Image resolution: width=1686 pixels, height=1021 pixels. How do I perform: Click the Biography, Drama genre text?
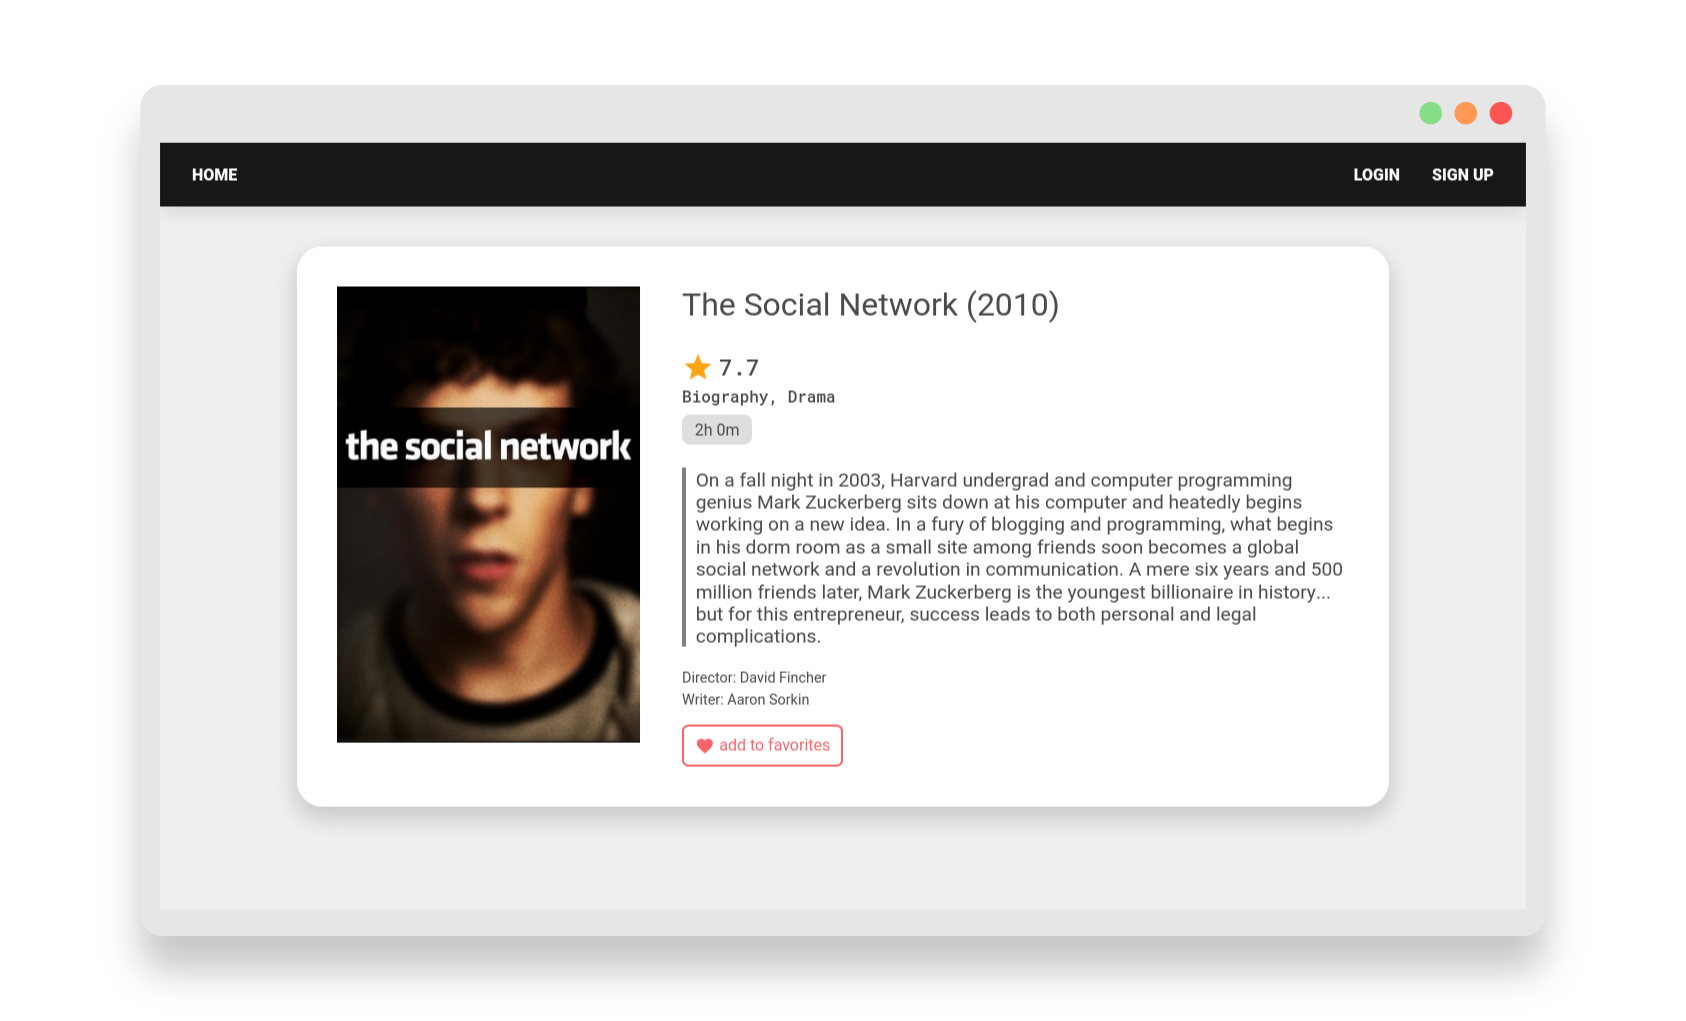758,397
